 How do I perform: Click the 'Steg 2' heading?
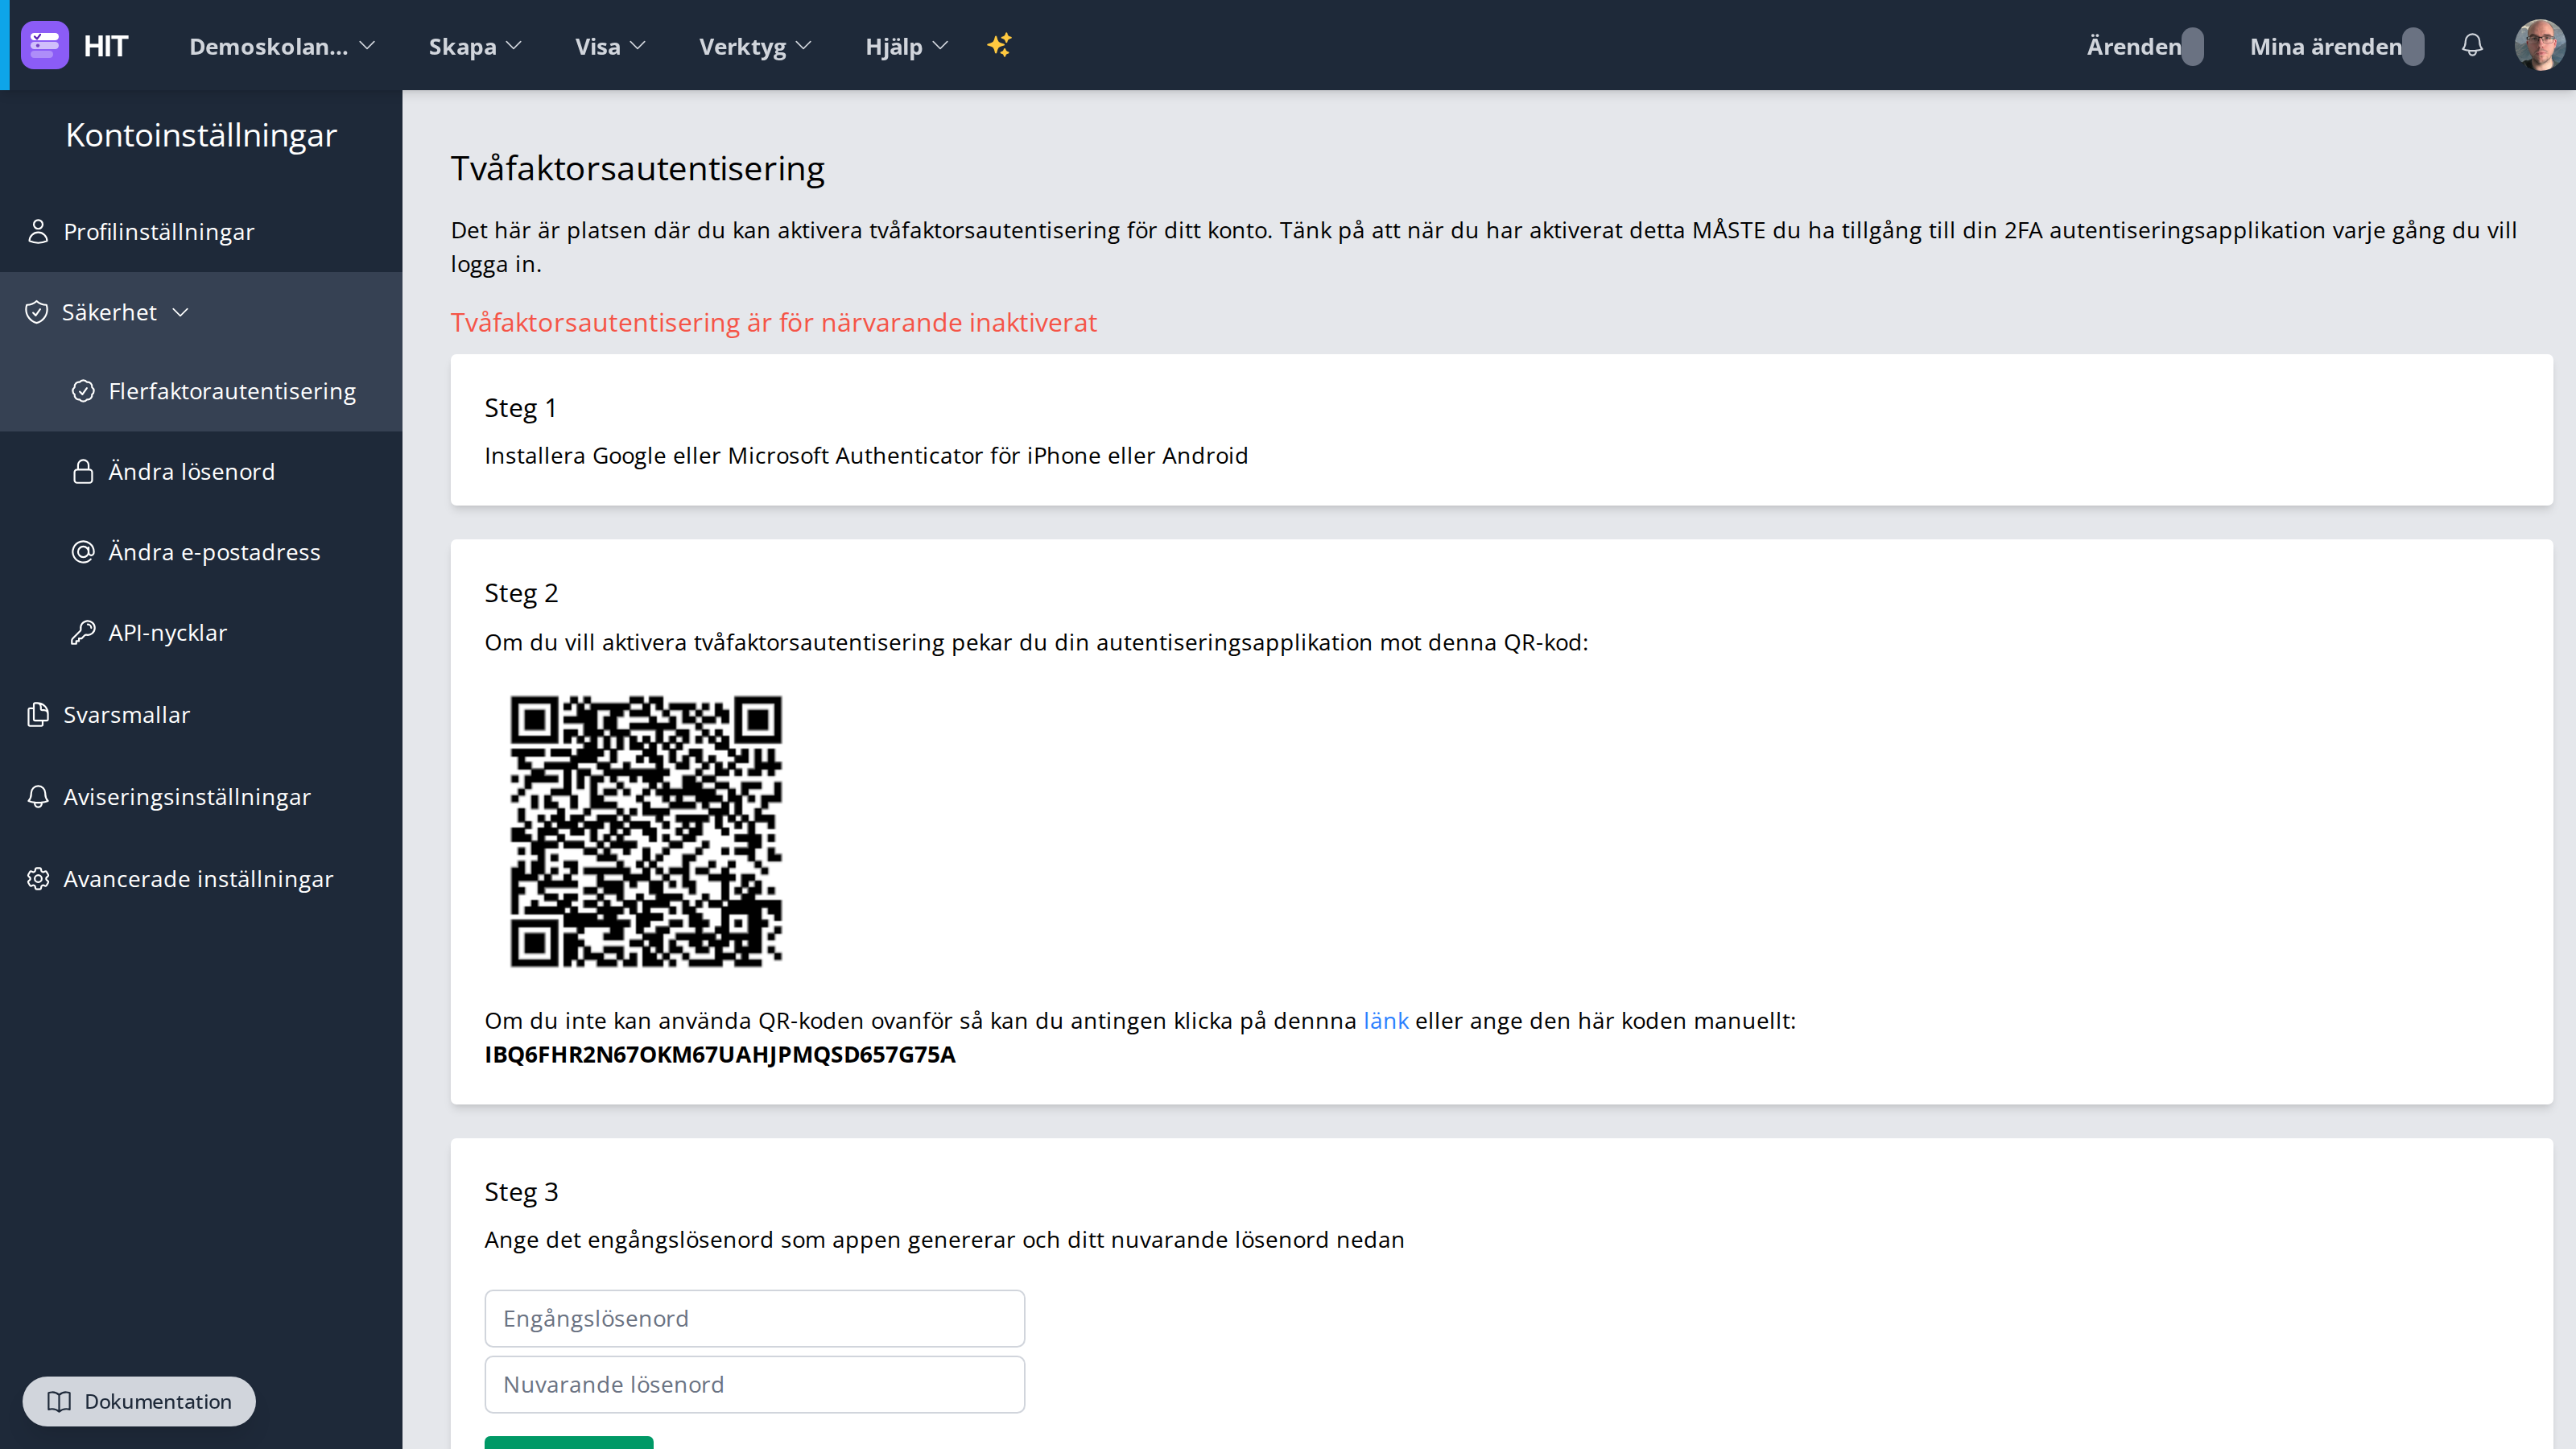point(521,593)
